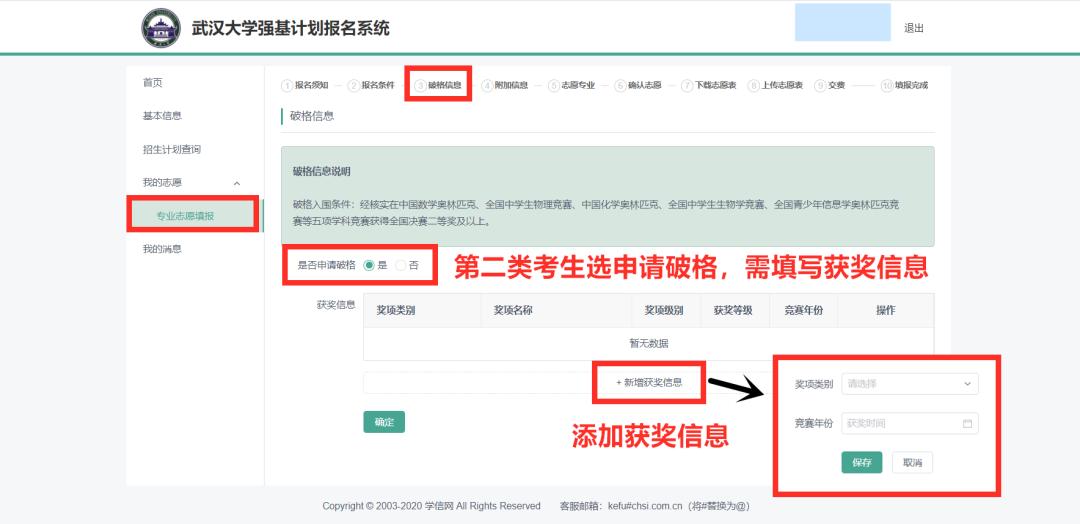Image resolution: width=1080 pixels, height=524 pixels.
Task: Click the 奖项级别 column header
Action: click(664, 311)
